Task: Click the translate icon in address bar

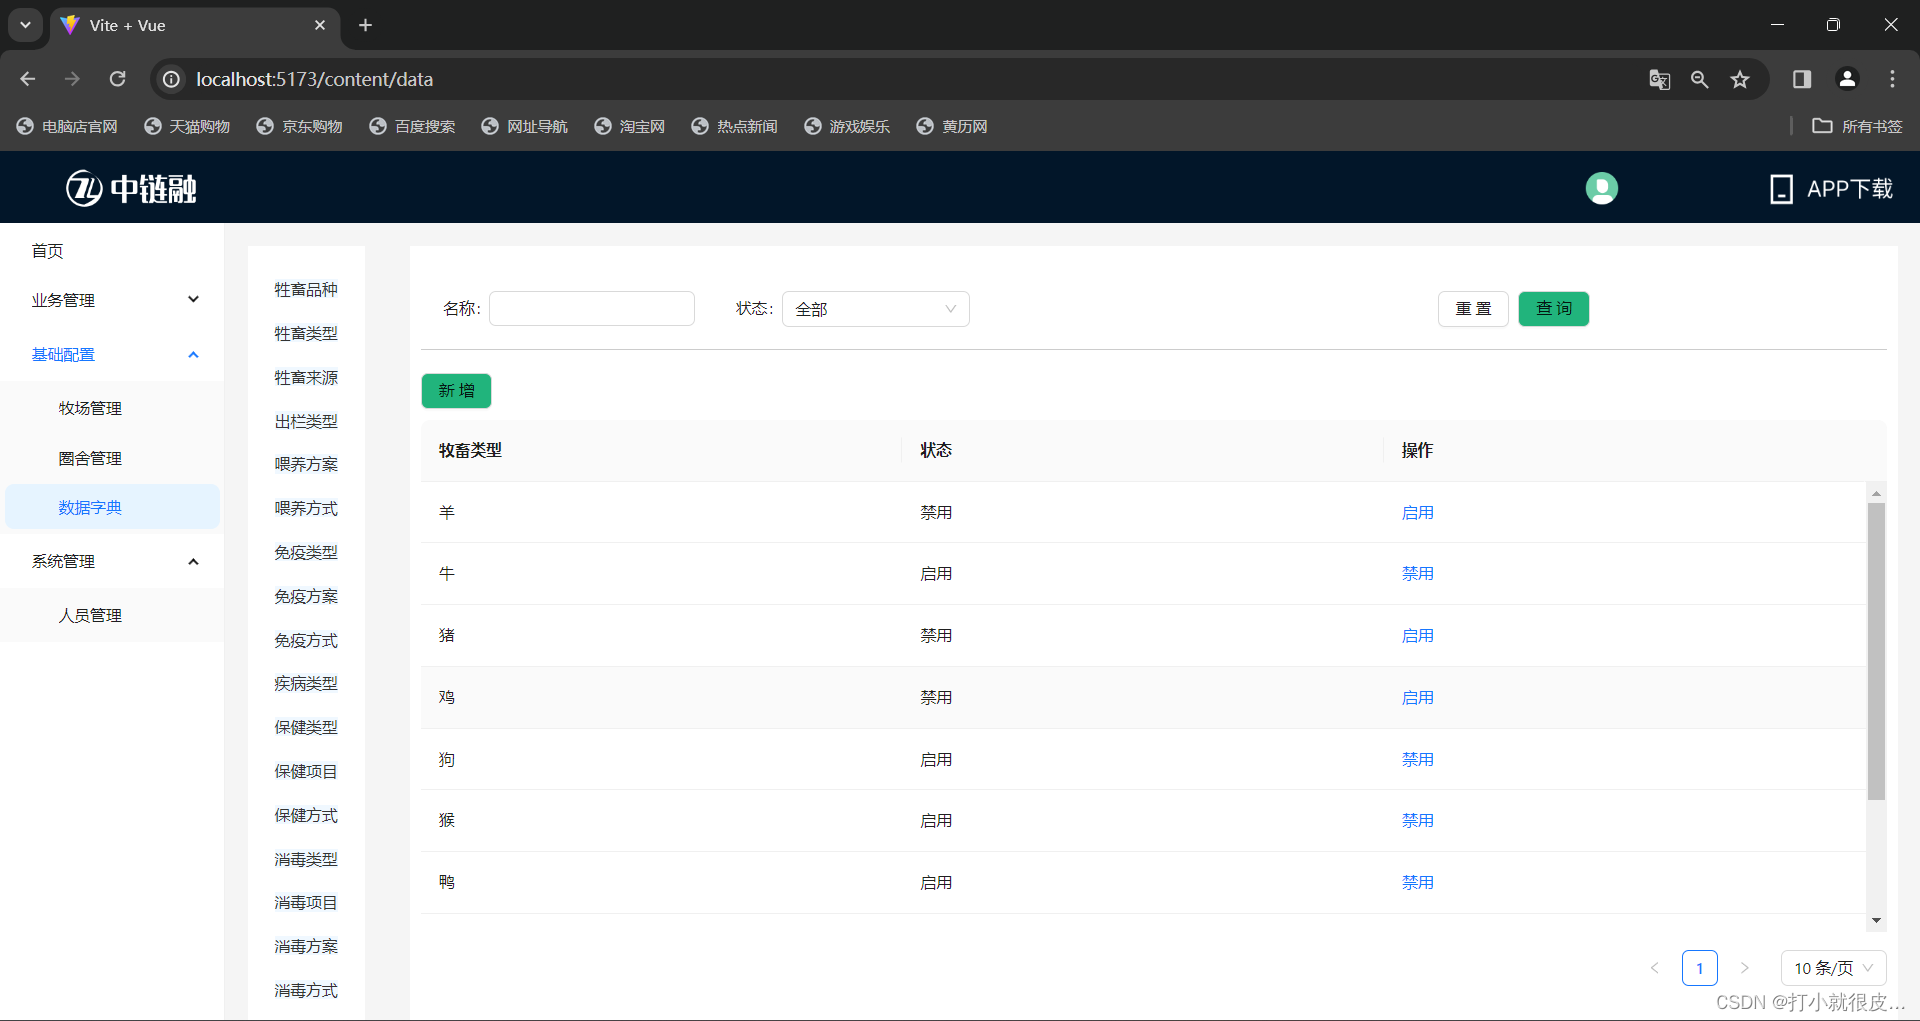Action: [1660, 79]
